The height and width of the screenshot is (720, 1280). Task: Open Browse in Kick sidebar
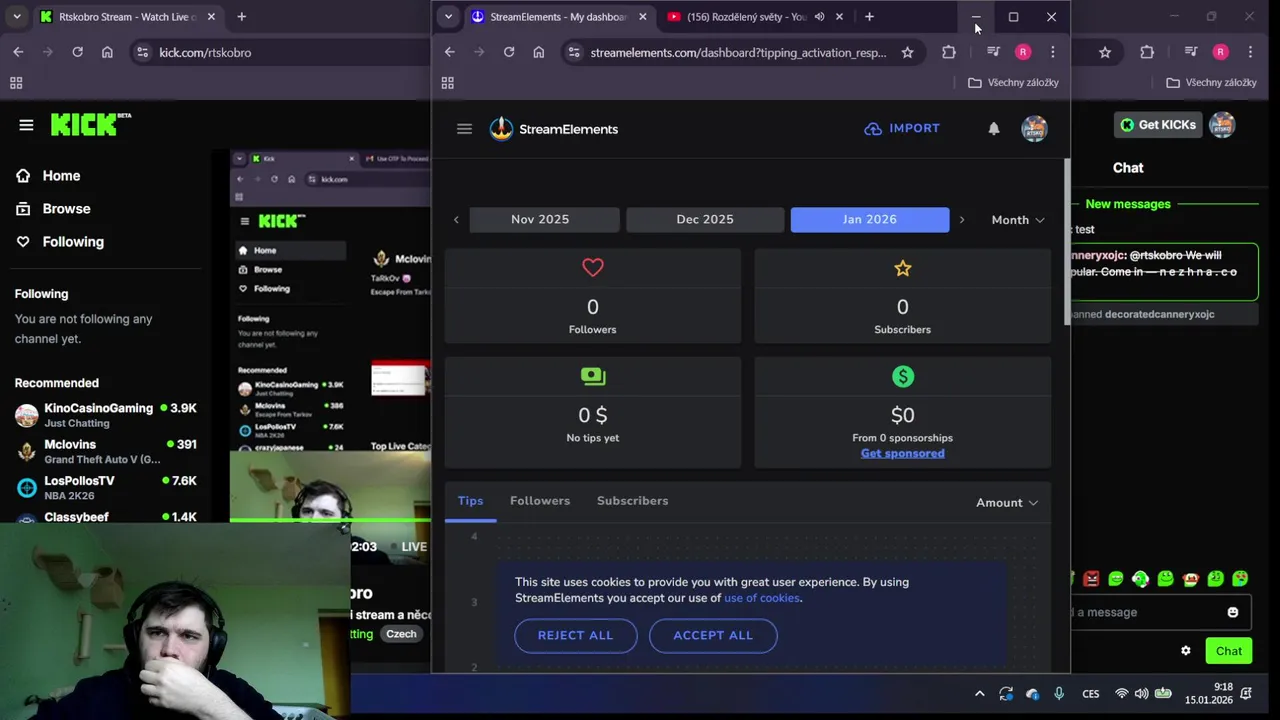pos(66,209)
